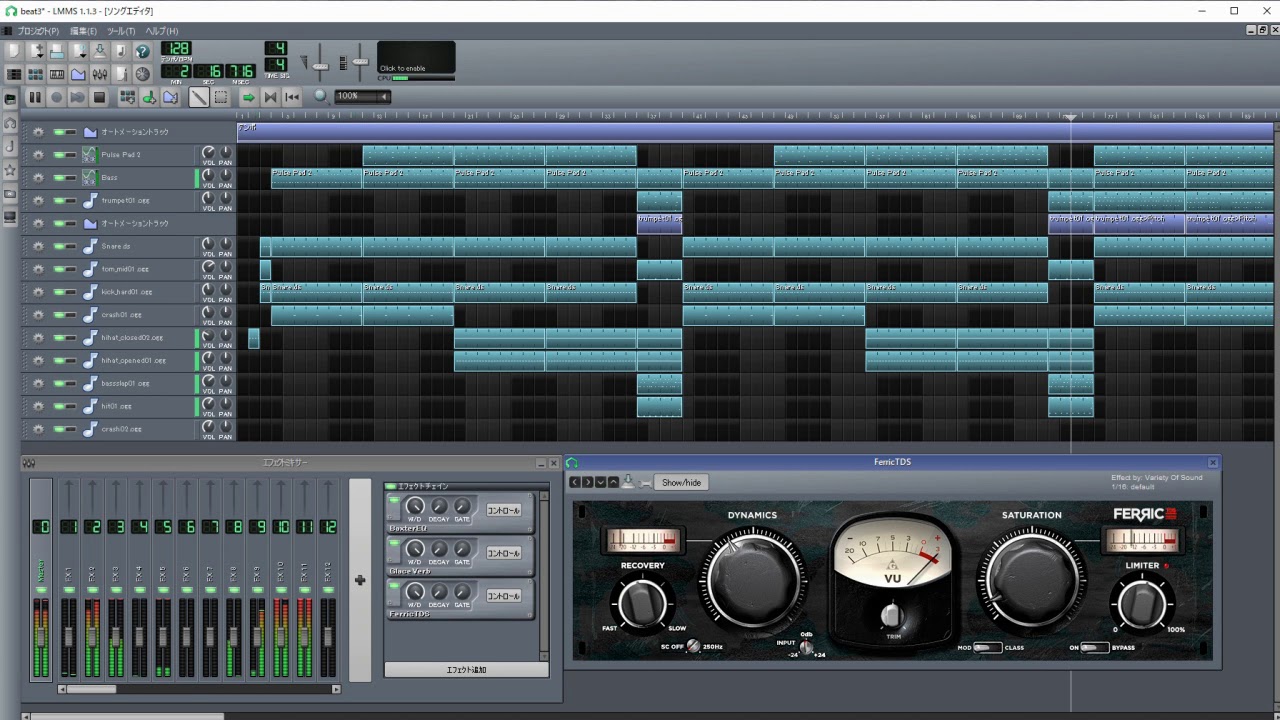Add a sample track
Image resolution: width=1280 pixels, height=720 pixels.
[149, 97]
